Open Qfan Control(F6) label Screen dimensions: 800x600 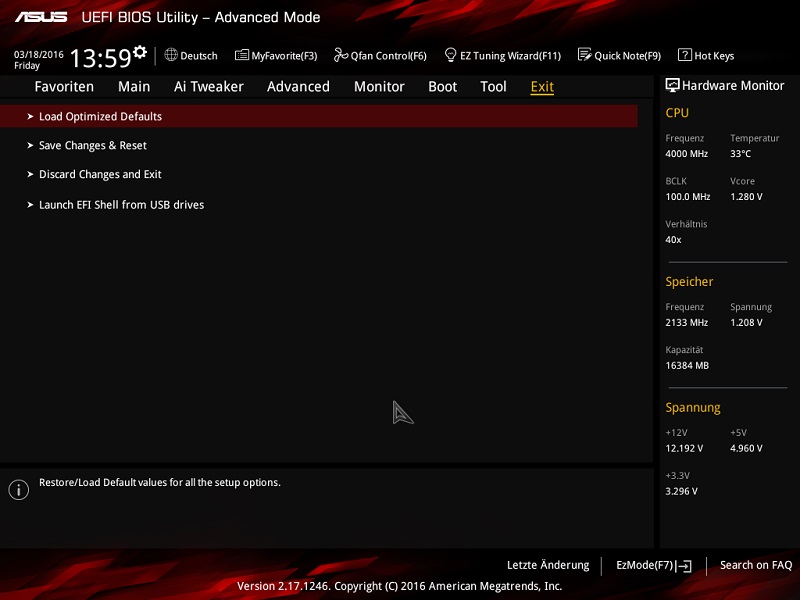click(x=388, y=56)
